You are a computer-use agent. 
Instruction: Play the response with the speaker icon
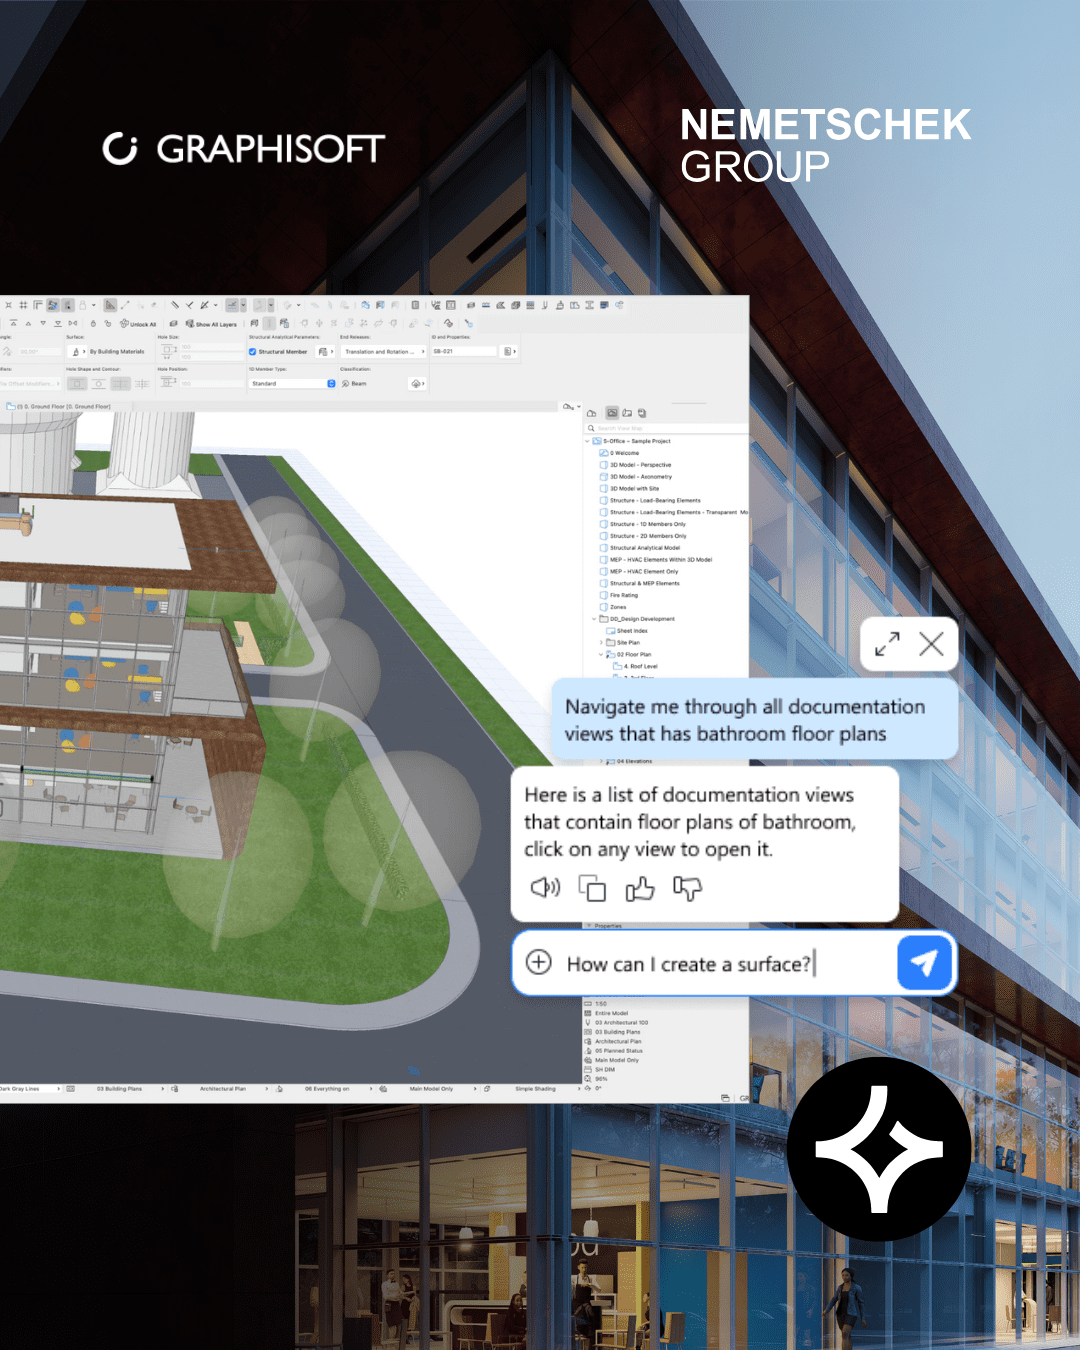pyautogui.click(x=545, y=888)
